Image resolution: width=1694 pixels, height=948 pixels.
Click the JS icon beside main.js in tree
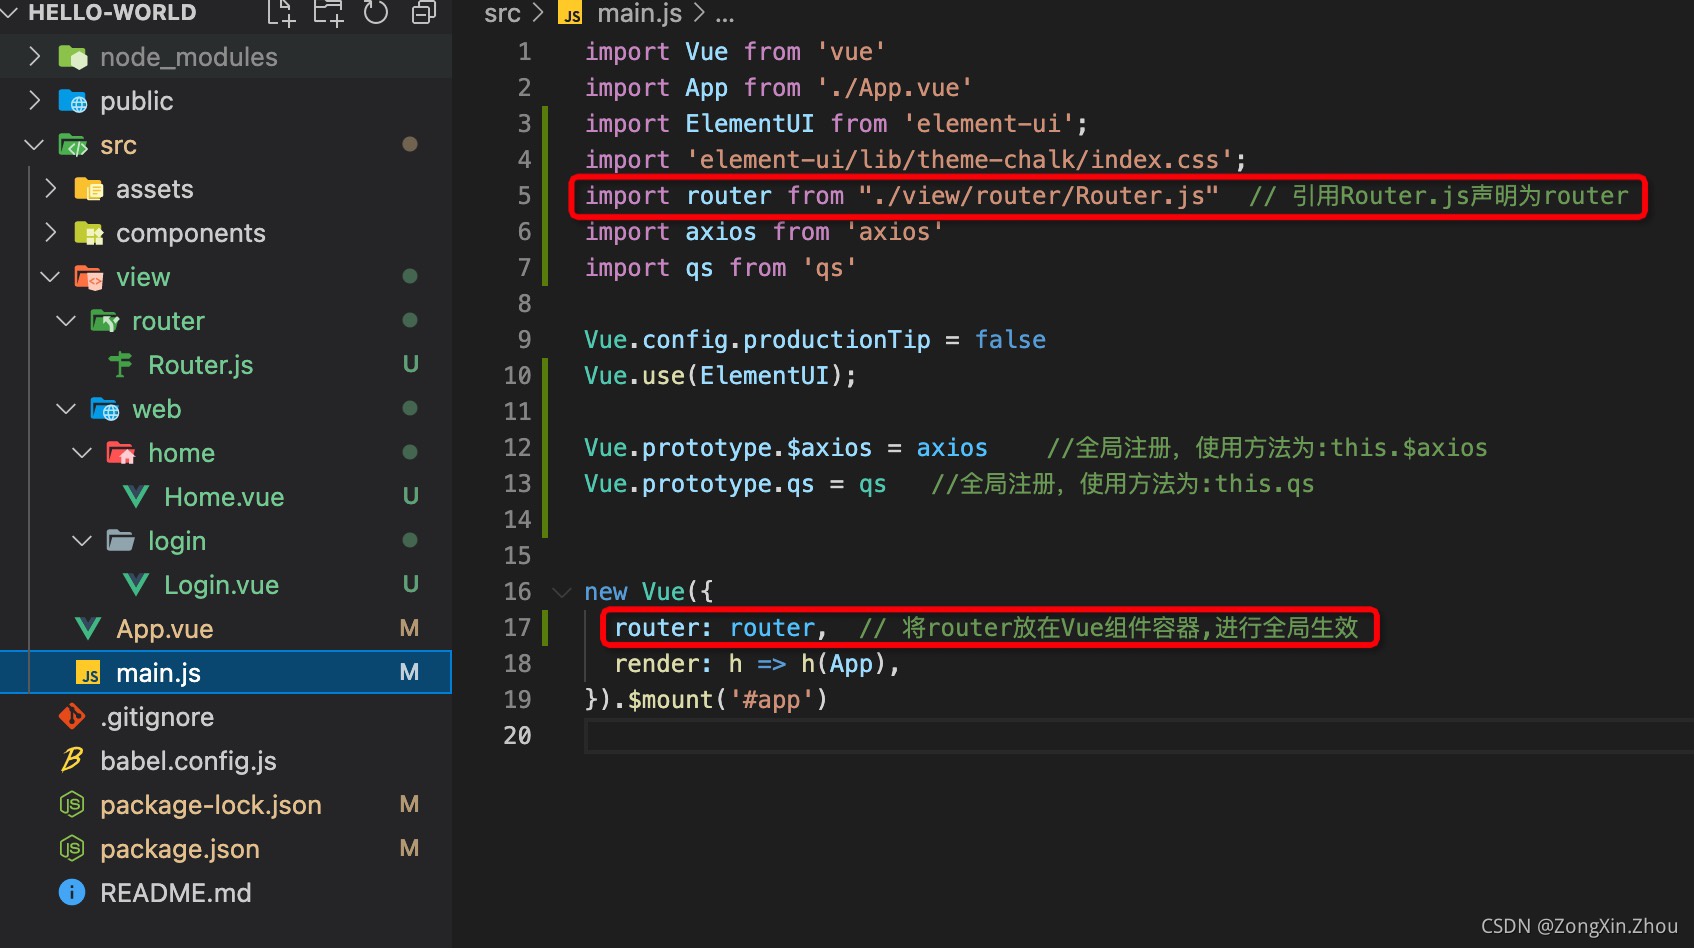pos(89,673)
